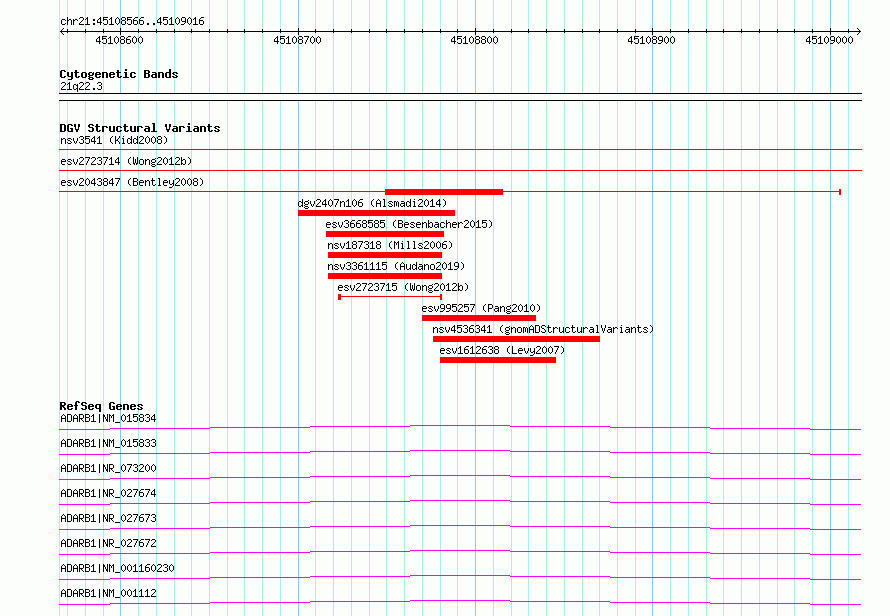The image size is (890, 616).
Task: Click ruler position 45109000
Action: click(x=829, y=40)
